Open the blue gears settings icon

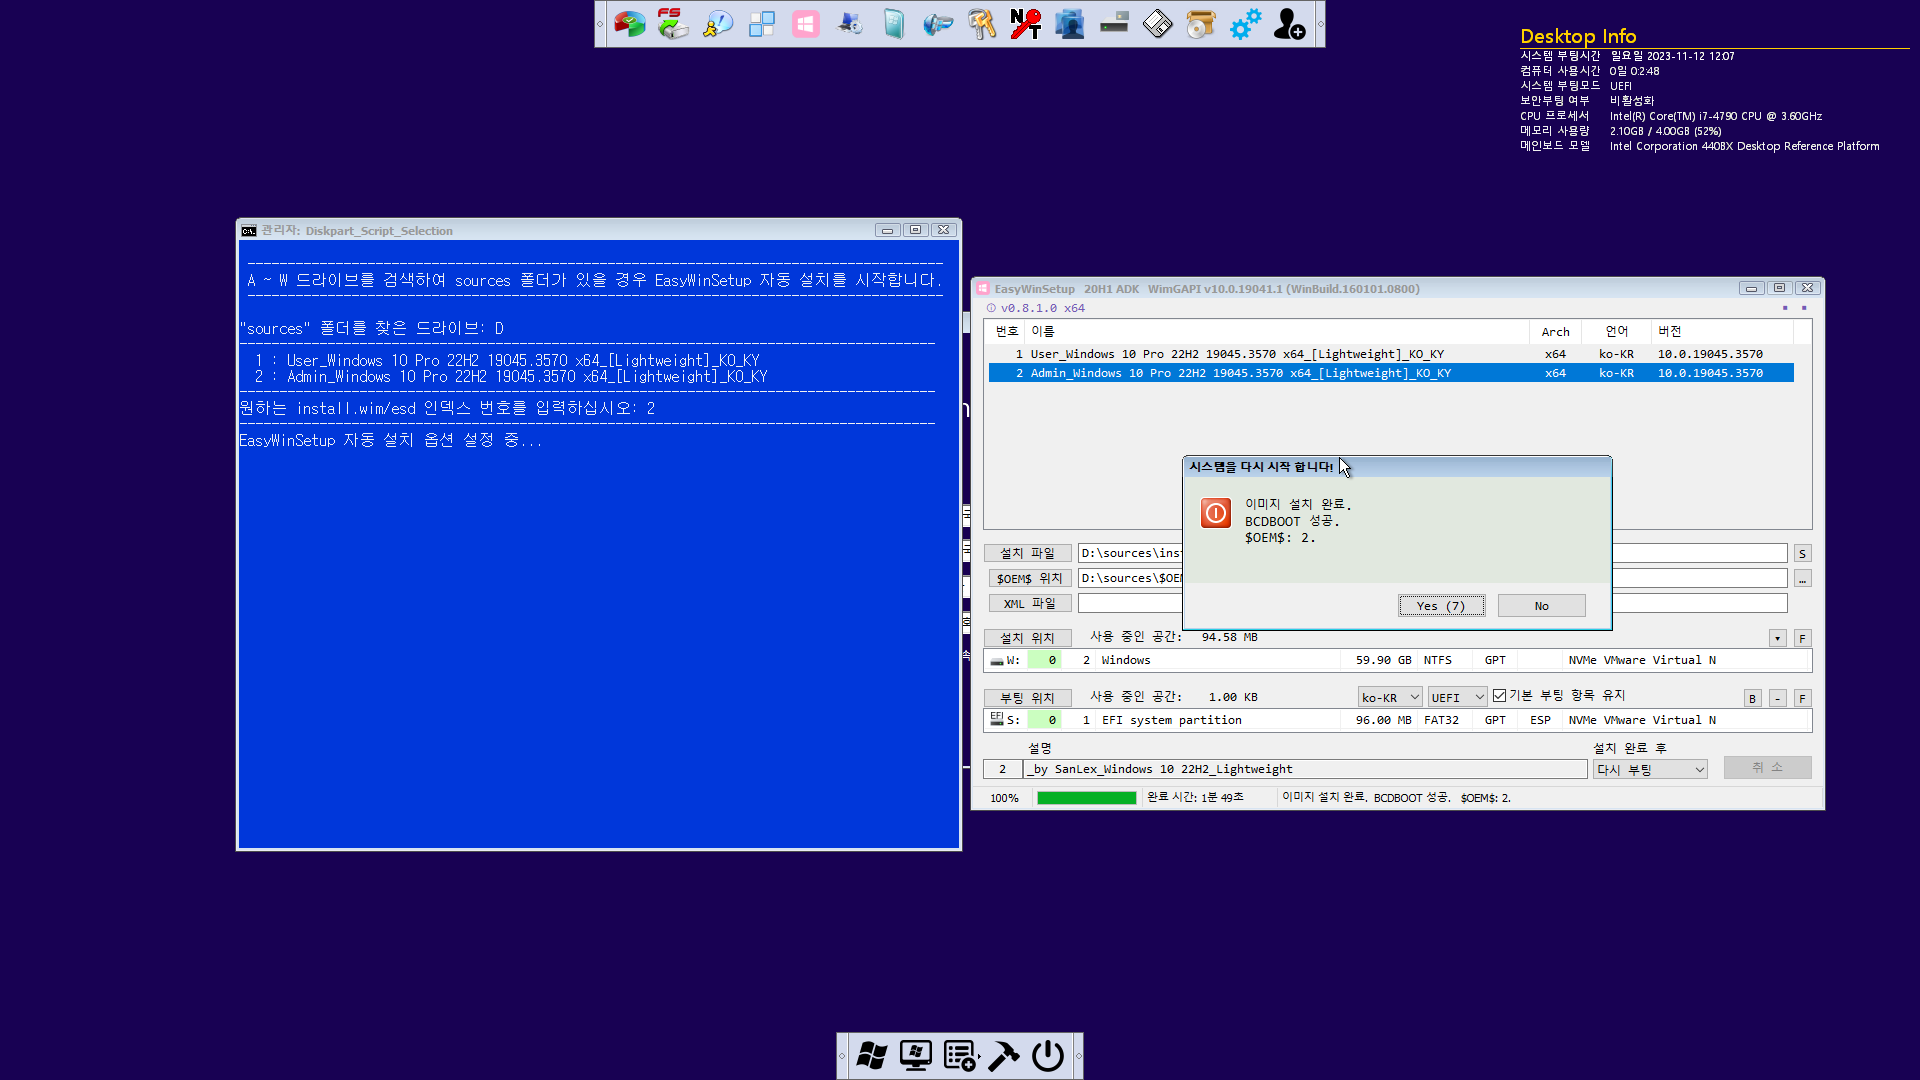(1245, 23)
